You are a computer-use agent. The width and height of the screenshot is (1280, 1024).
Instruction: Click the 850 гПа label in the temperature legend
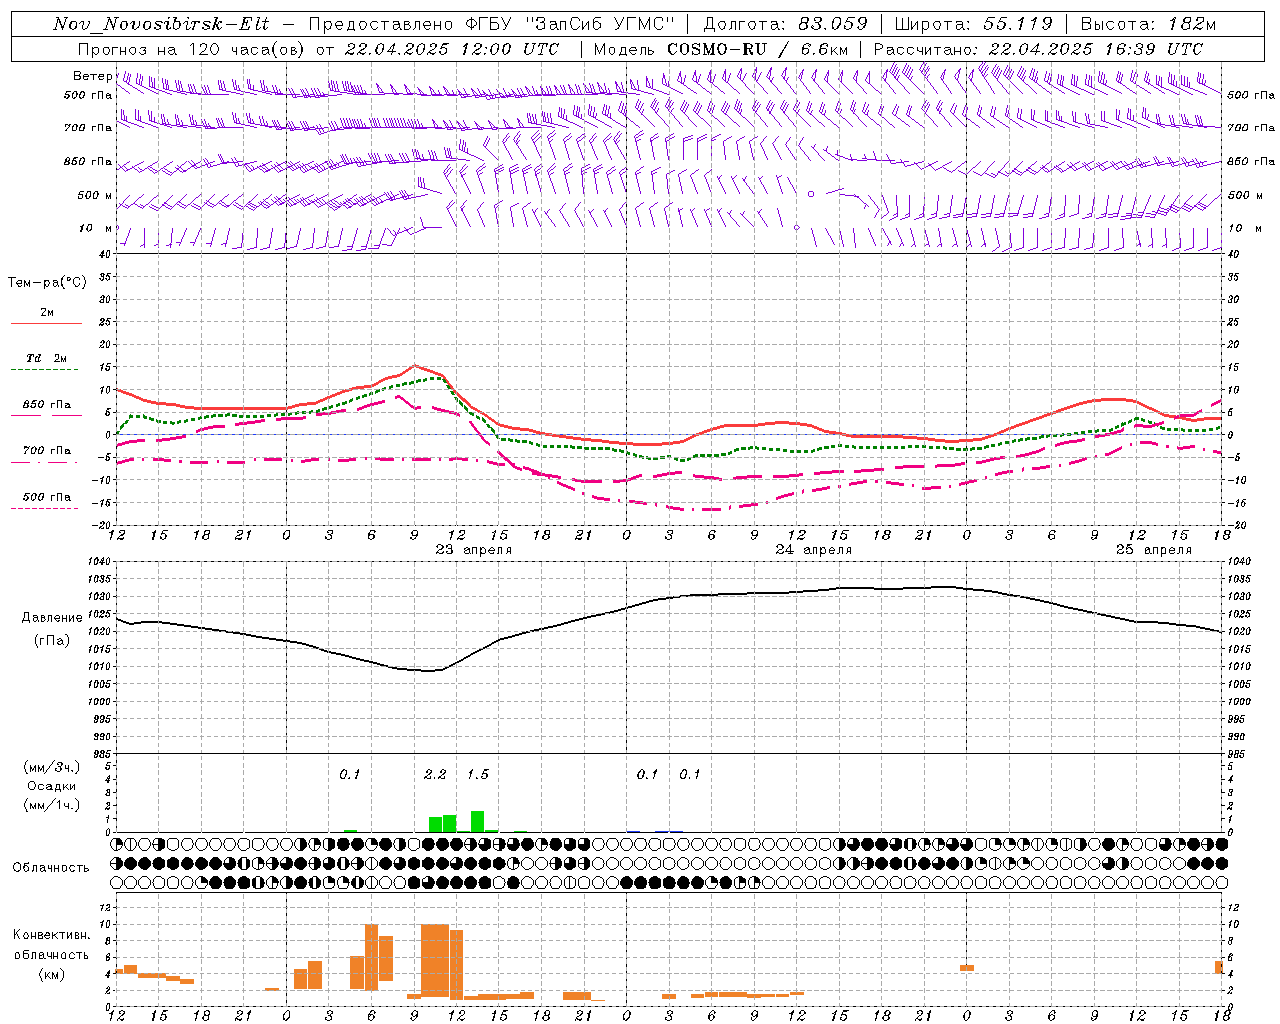click(47, 405)
